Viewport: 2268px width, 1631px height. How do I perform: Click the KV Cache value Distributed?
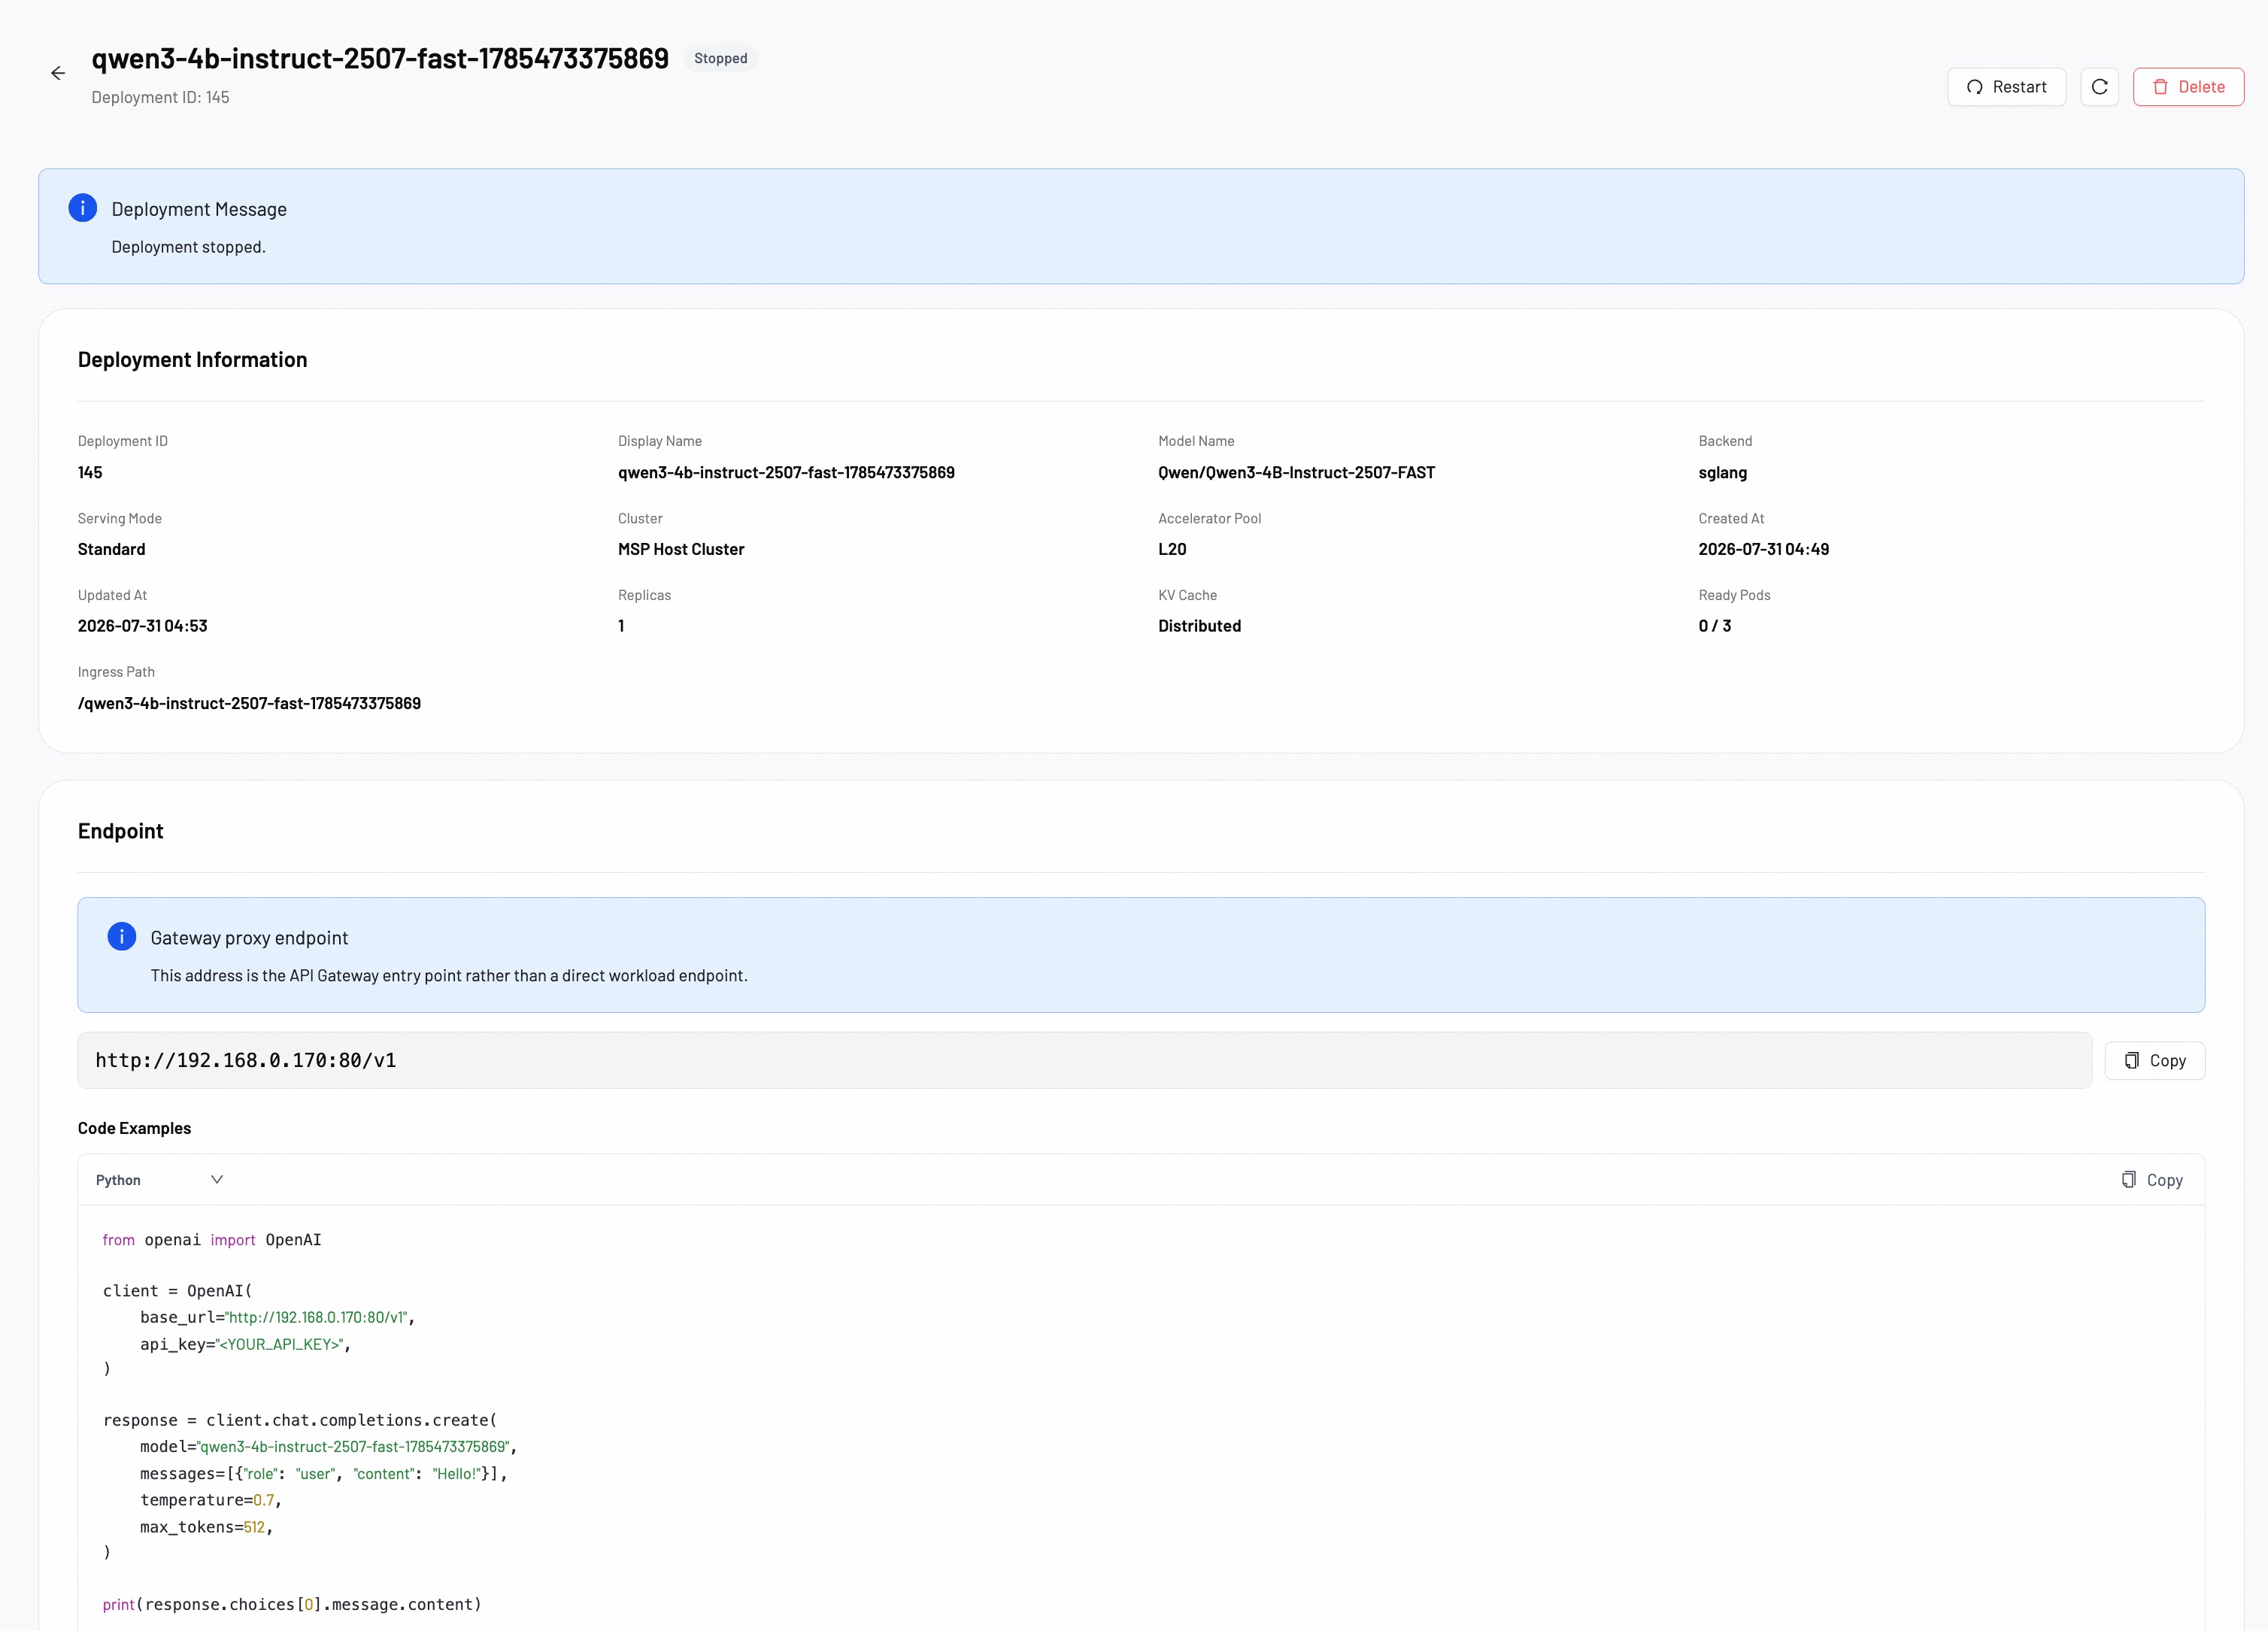tap(1199, 626)
